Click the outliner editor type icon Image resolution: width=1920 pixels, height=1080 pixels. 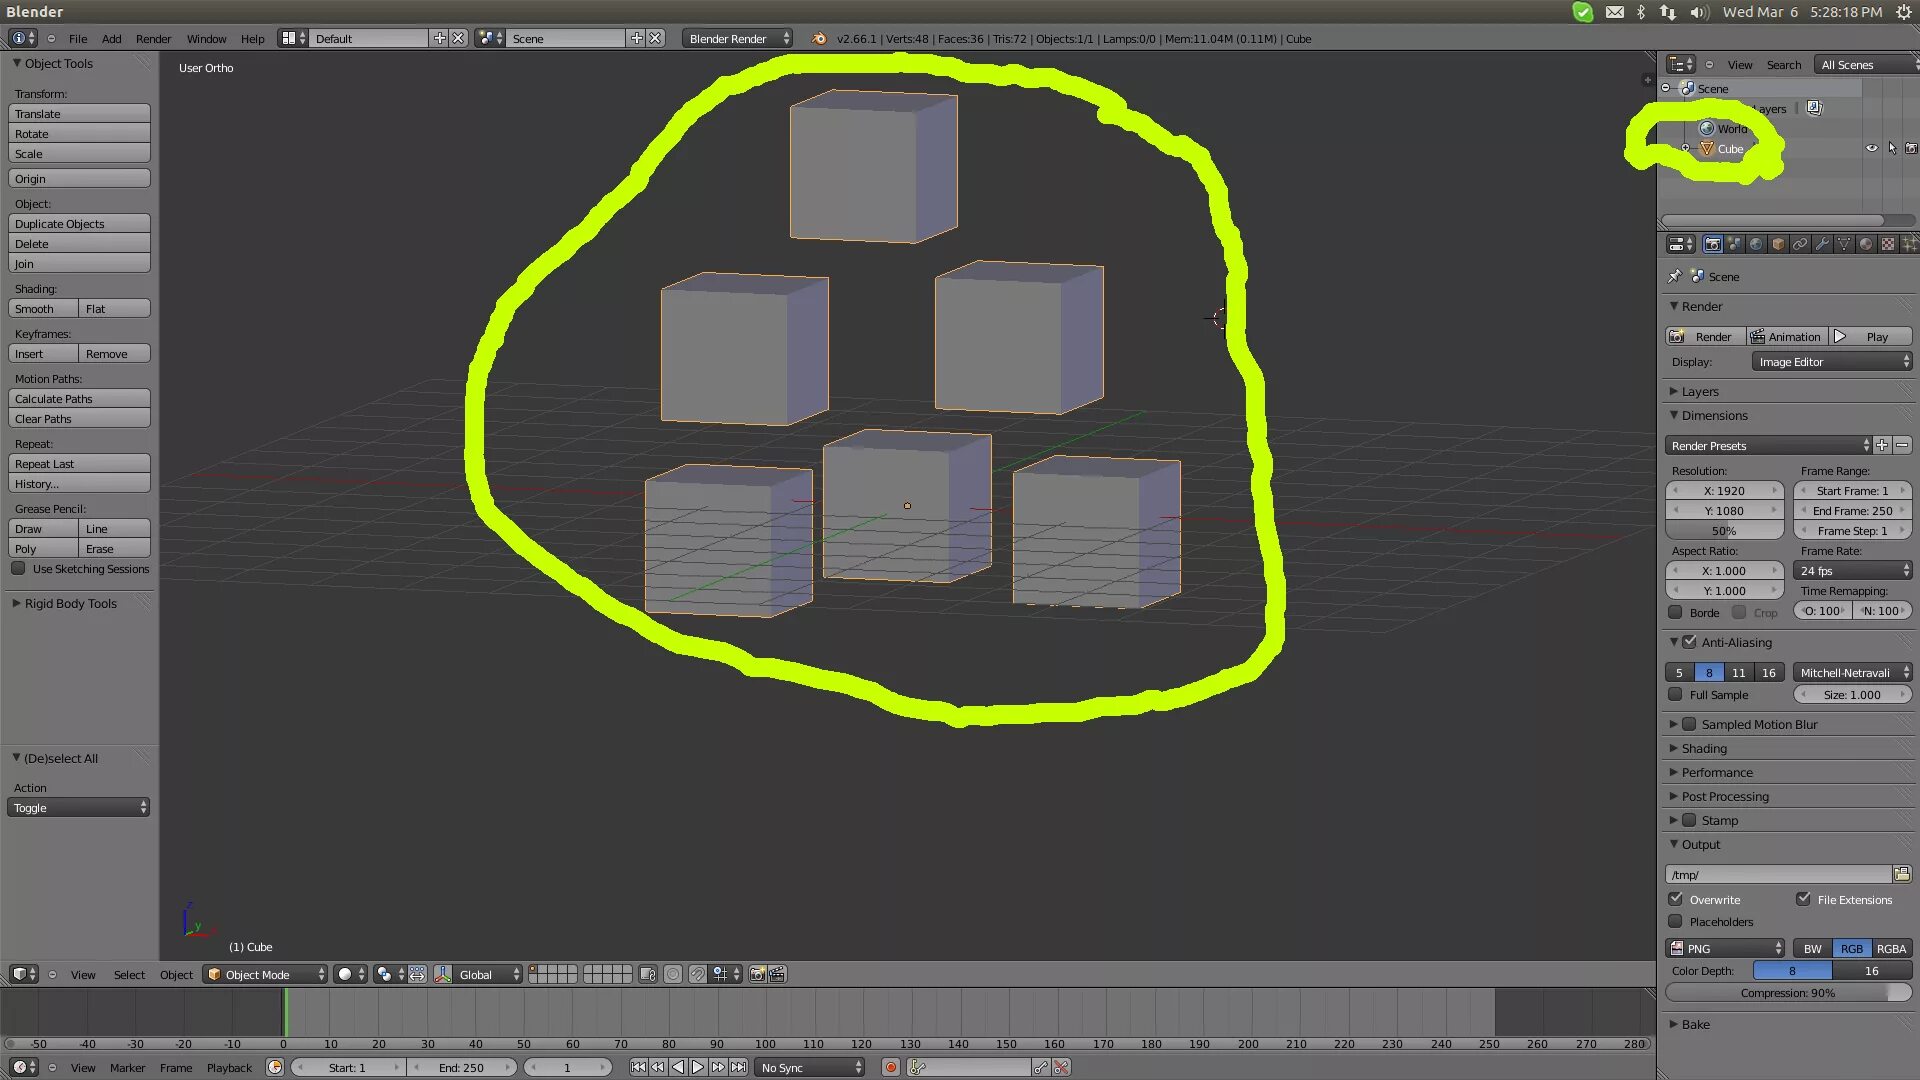1681,64
